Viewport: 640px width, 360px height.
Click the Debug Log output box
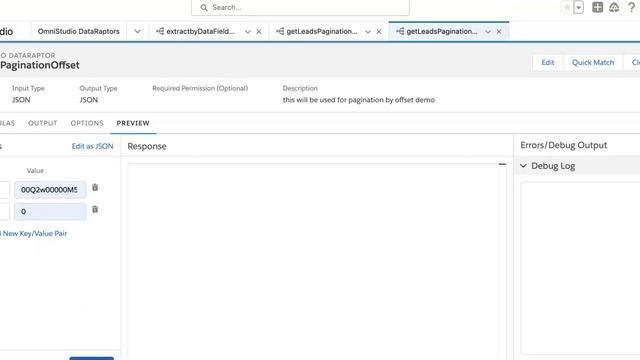pyautogui.click(x=580, y=268)
